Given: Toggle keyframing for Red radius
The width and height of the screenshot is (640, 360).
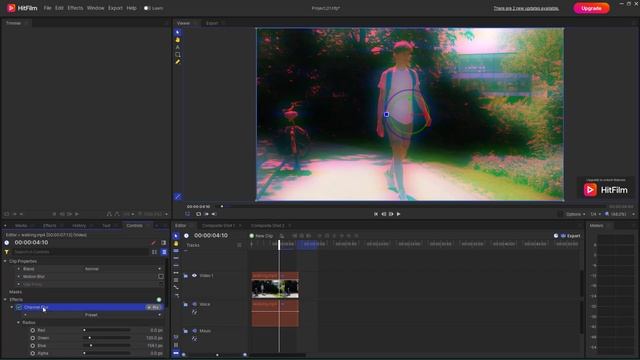Looking at the screenshot, I should (x=33, y=330).
